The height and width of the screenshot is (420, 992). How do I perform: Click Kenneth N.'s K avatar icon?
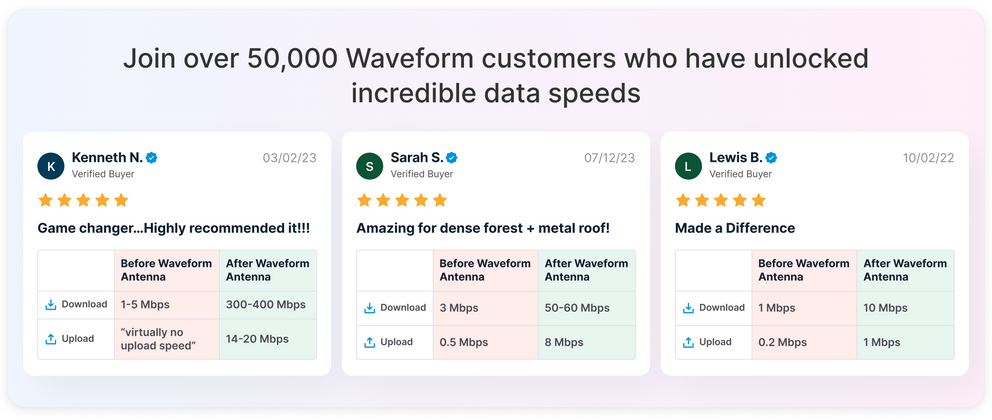coord(51,165)
